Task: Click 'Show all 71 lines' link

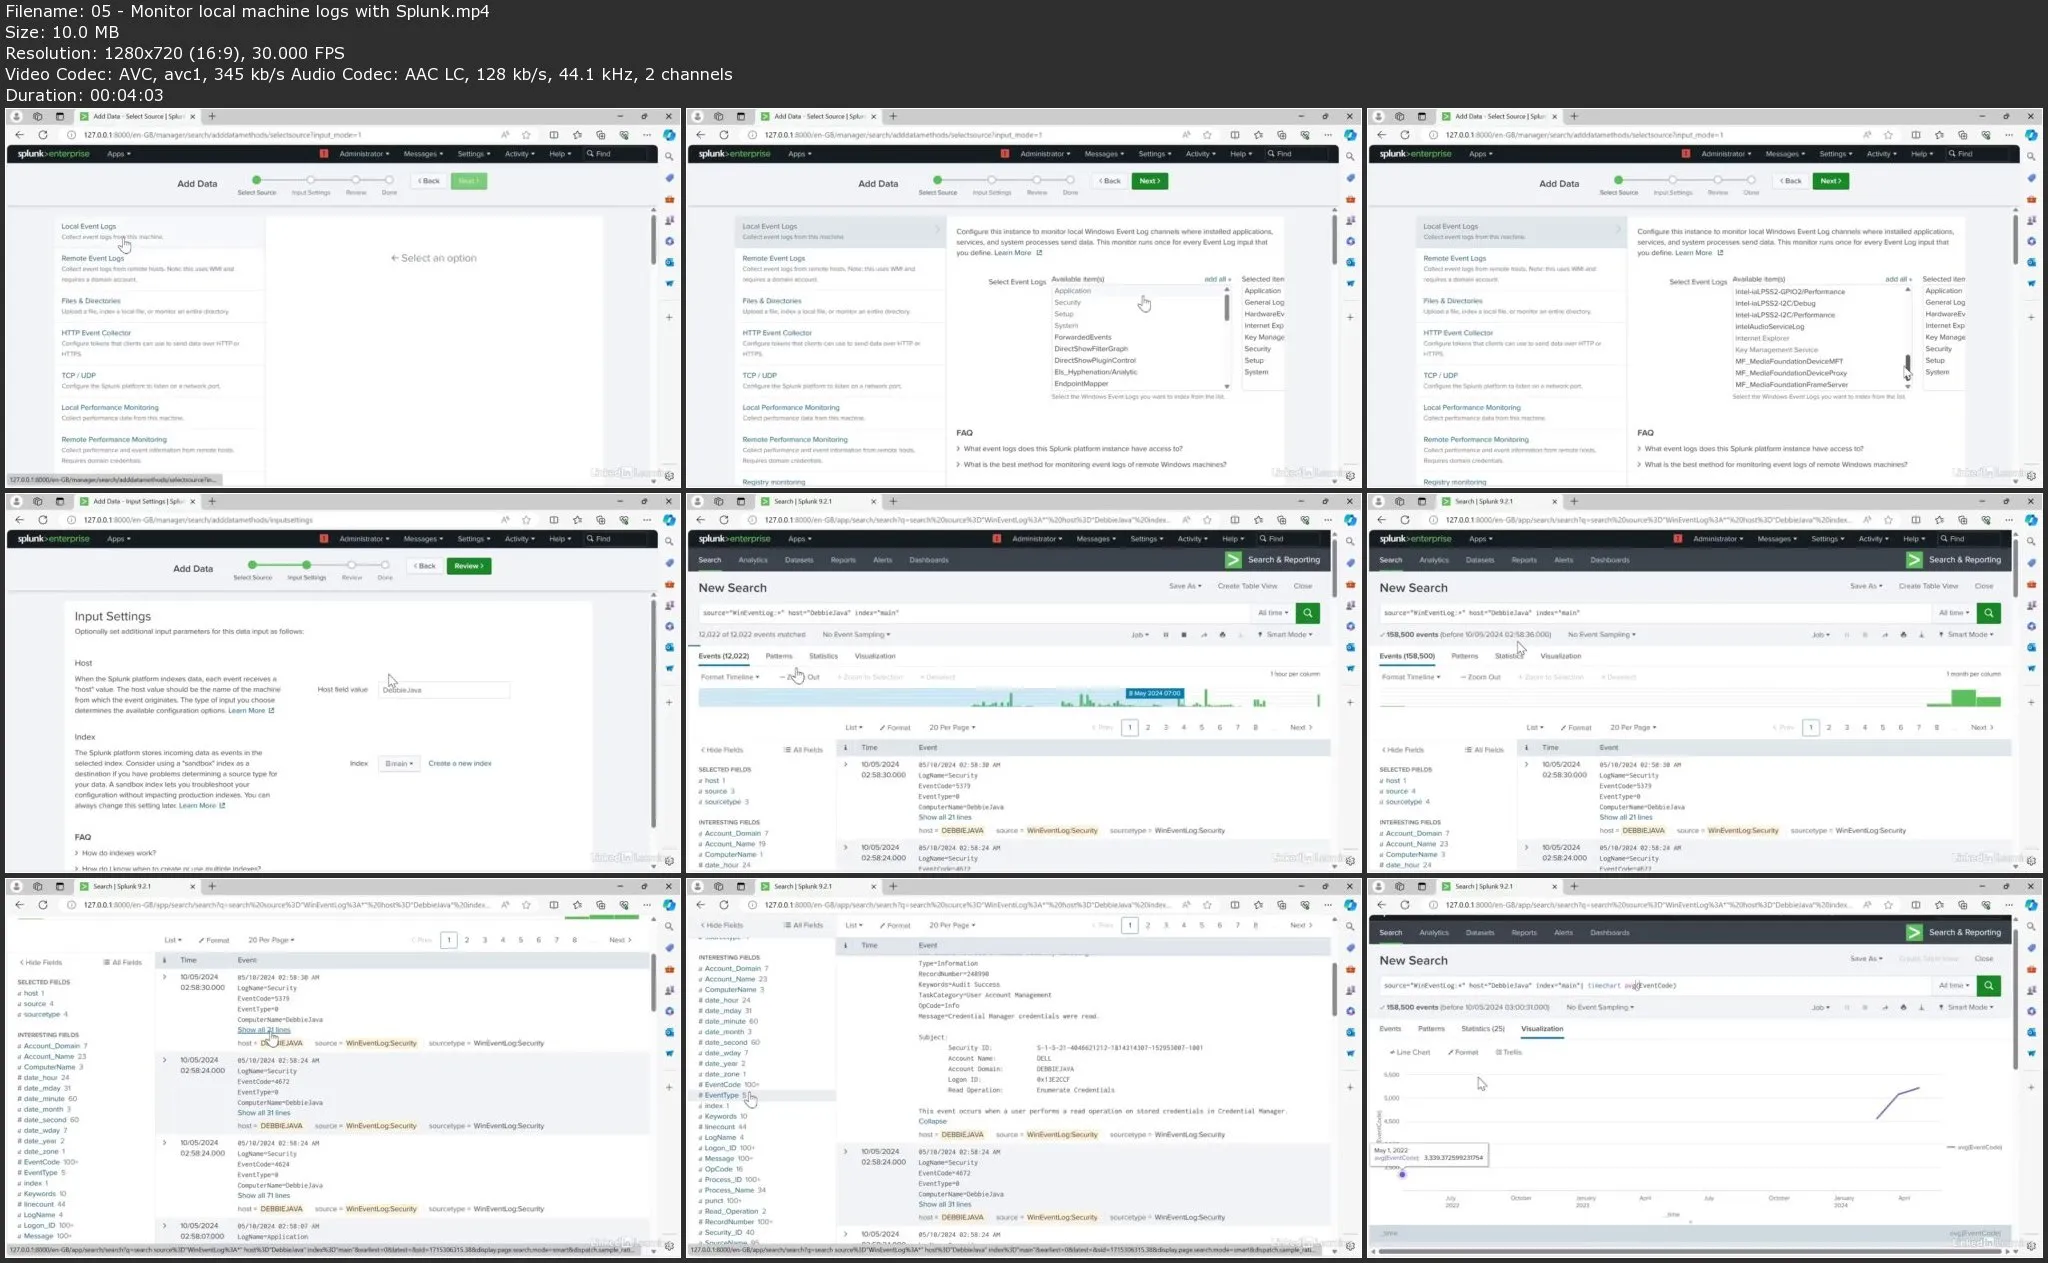Action: 264,1196
